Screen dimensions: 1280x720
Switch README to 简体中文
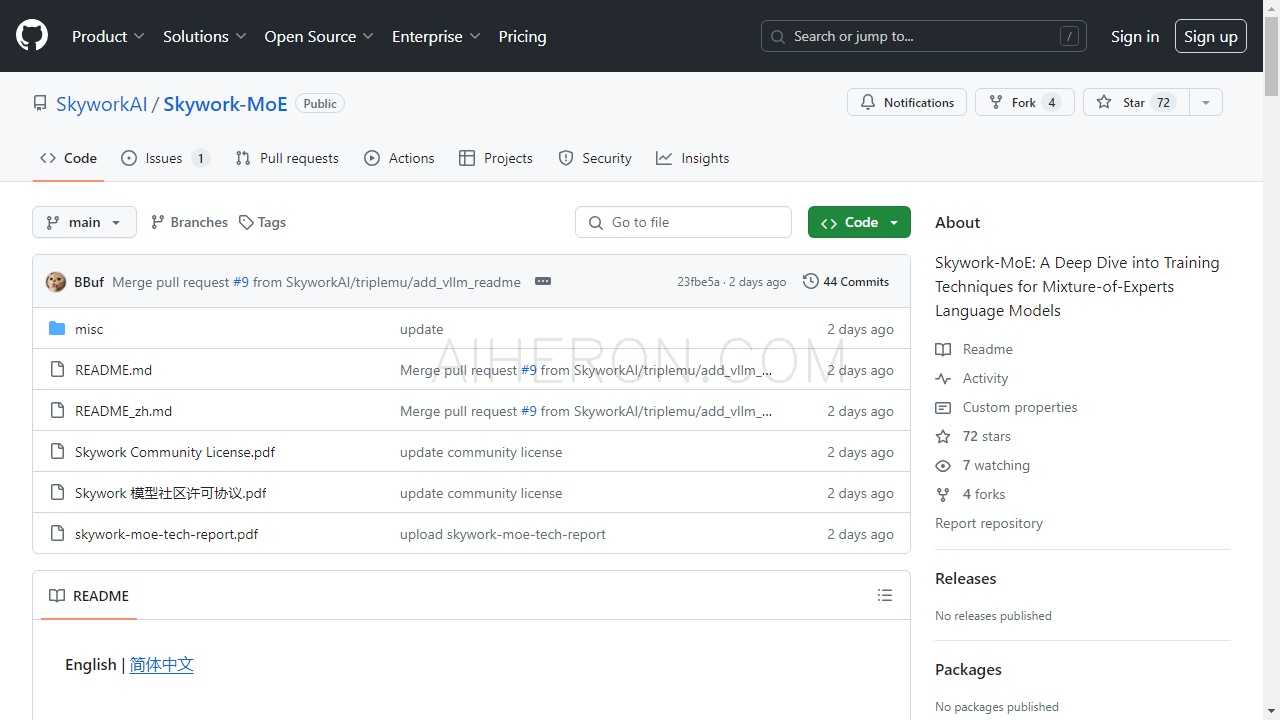tap(162, 665)
